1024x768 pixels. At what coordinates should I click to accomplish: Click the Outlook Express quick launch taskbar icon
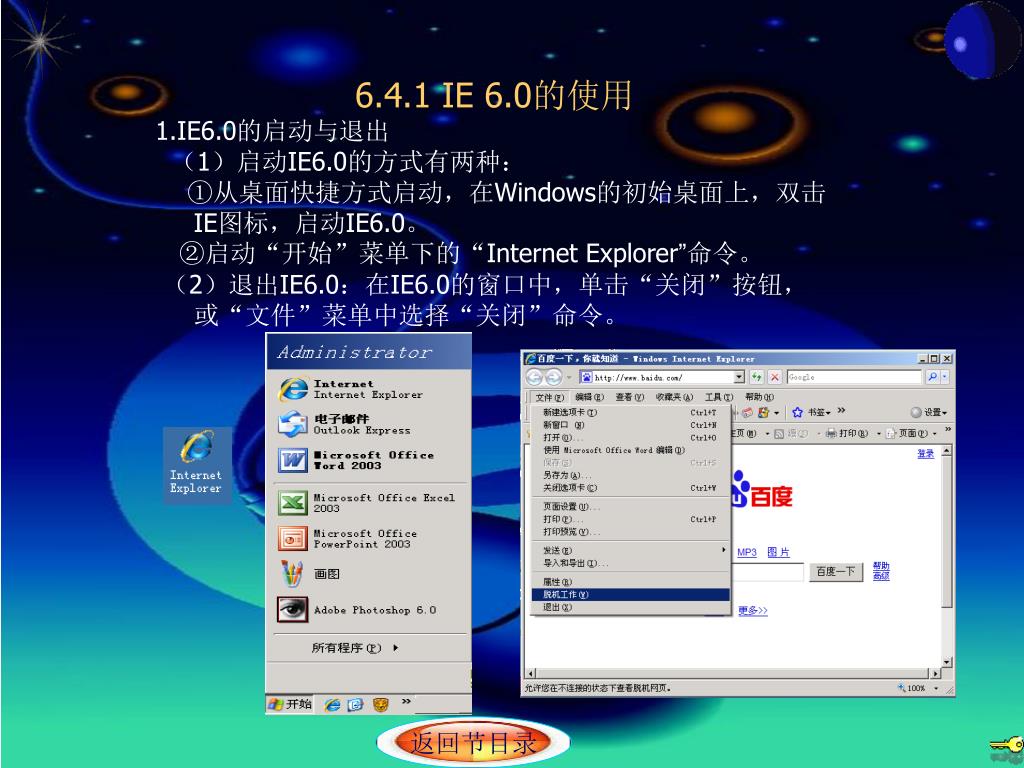point(355,705)
